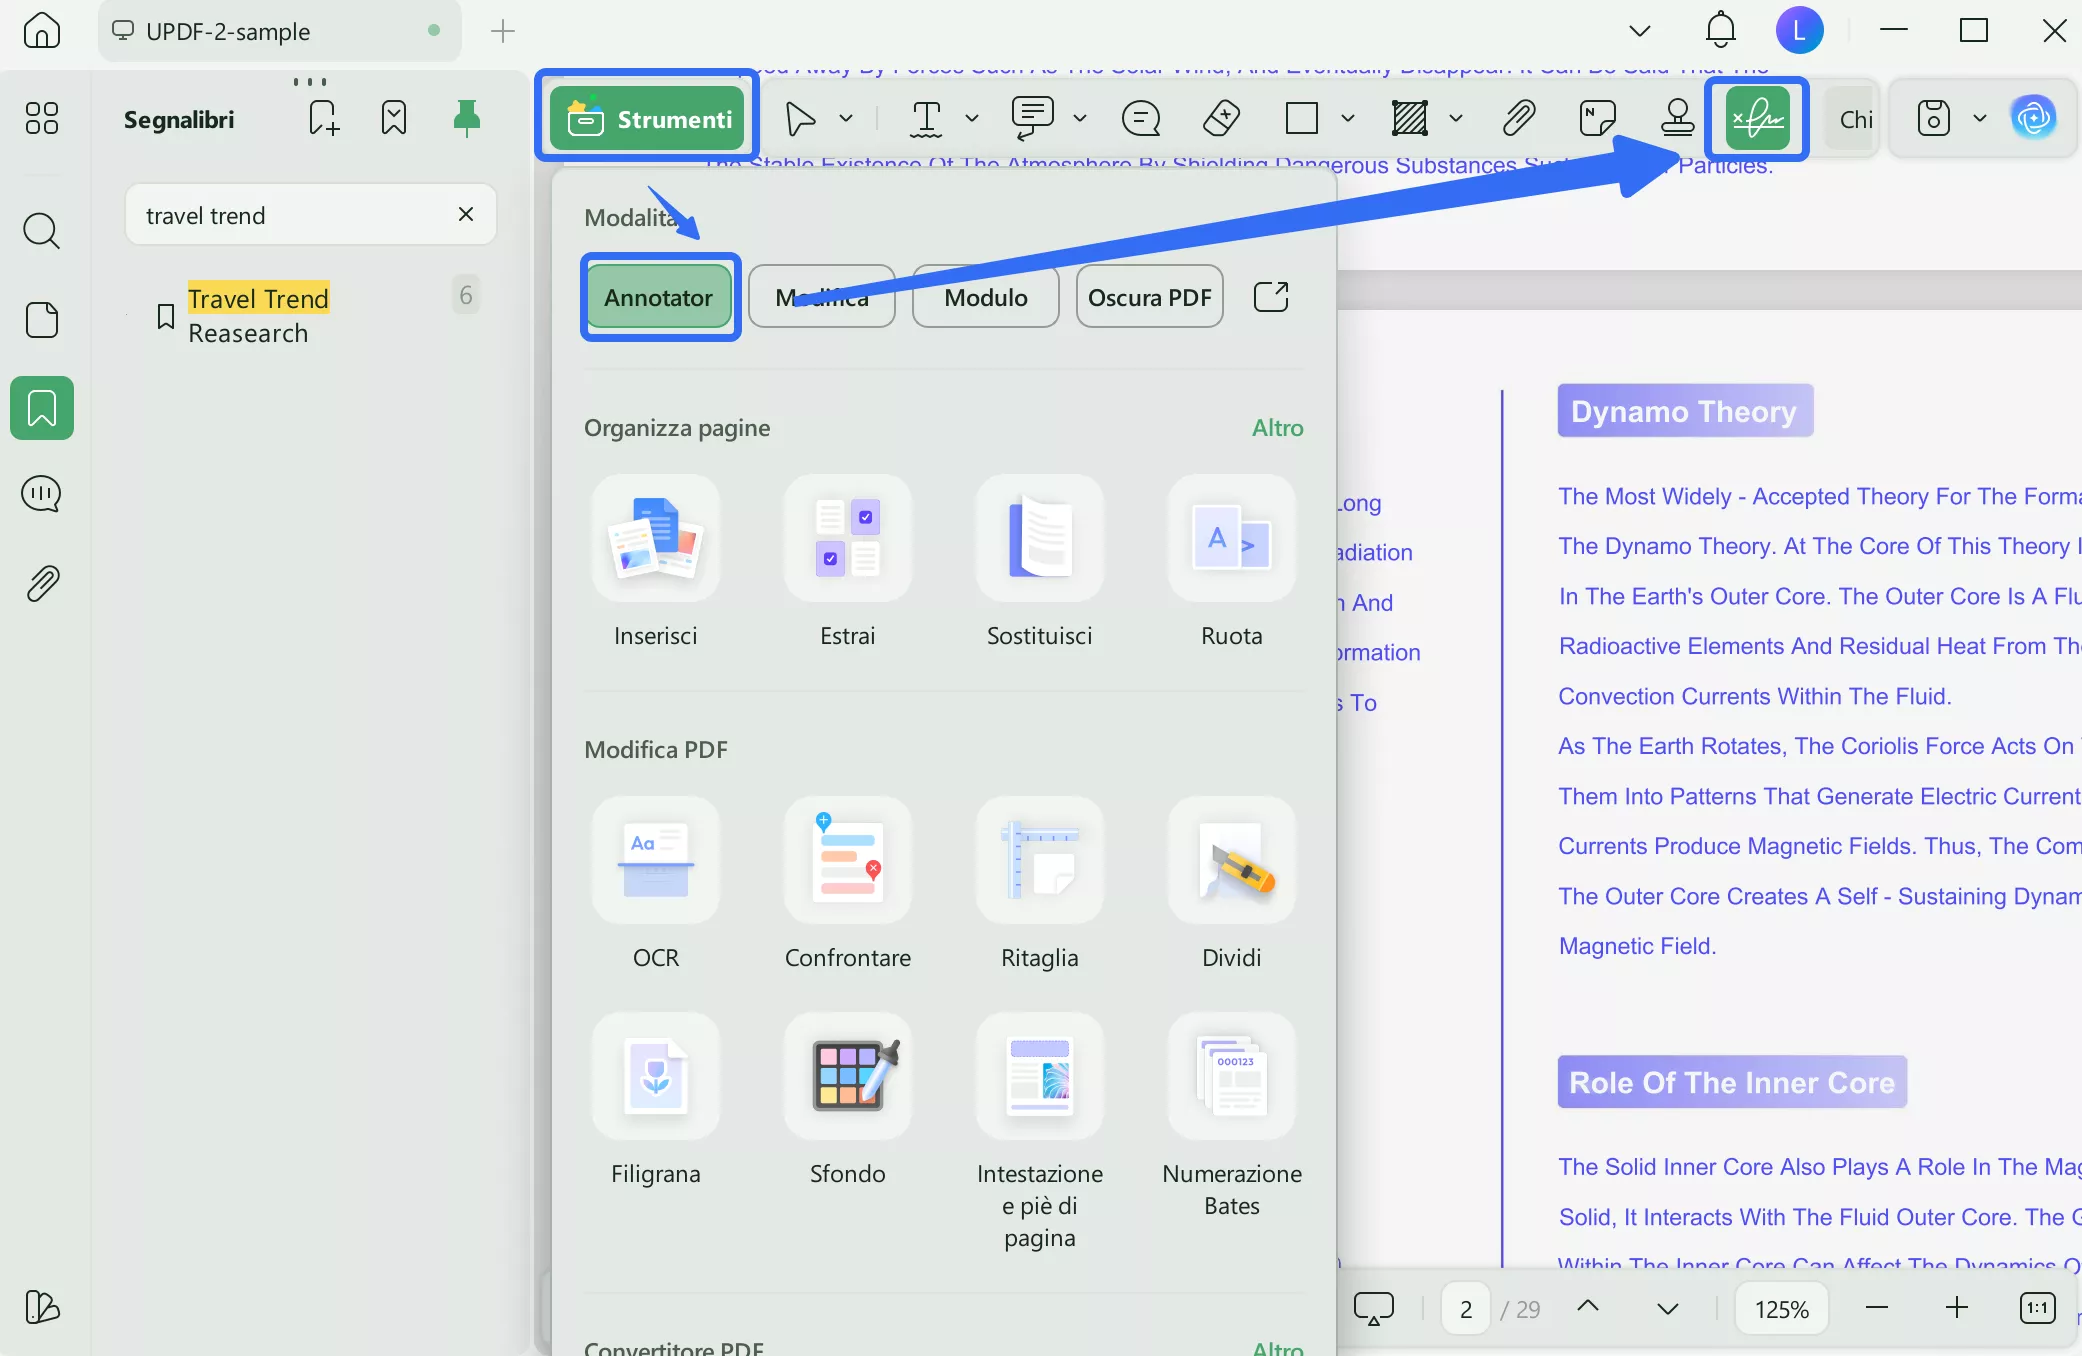Toggle the pin bookmark panel icon
The height and width of the screenshot is (1356, 2082).
(466, 119)
